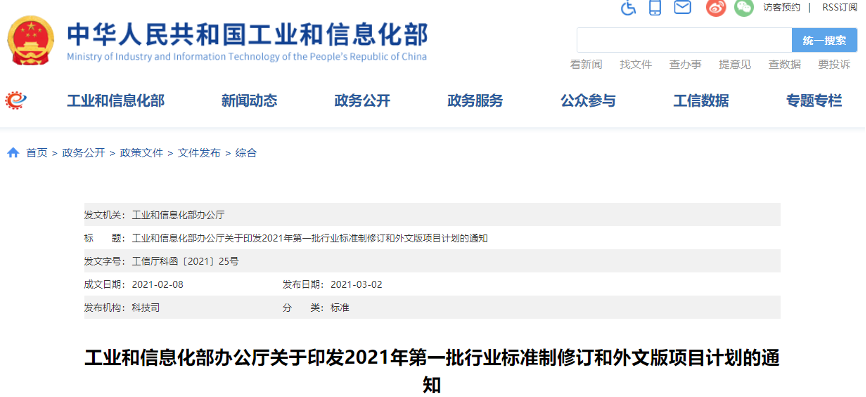Screen dimensions: 866x397
Task: Select 要投诉 search shortcut
Action: [834, 65]
